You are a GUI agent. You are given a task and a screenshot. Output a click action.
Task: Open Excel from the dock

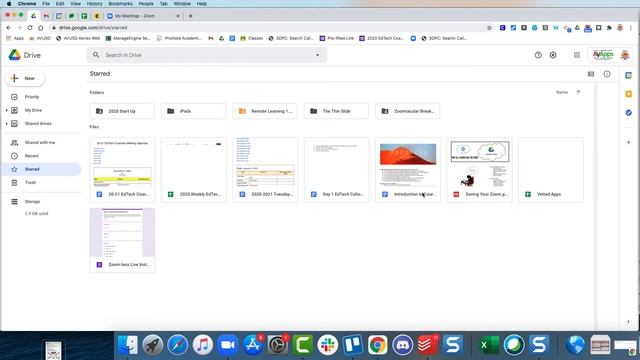click(x=489, y=345)
